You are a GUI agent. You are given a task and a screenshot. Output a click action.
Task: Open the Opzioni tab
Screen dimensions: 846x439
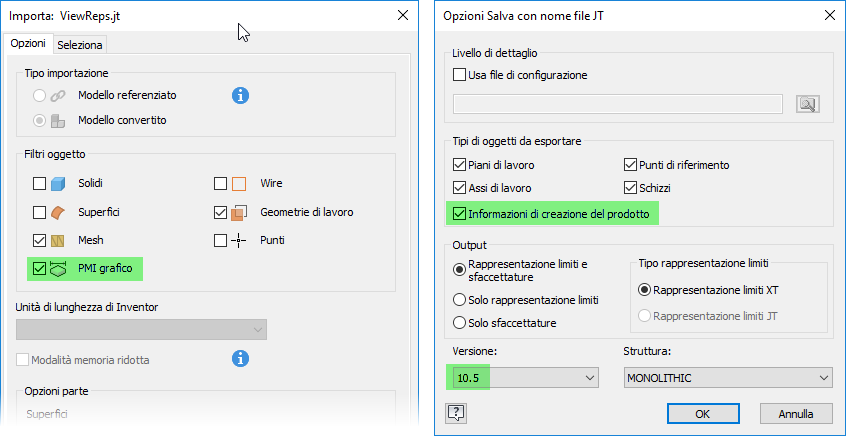(x=28, y=44)
